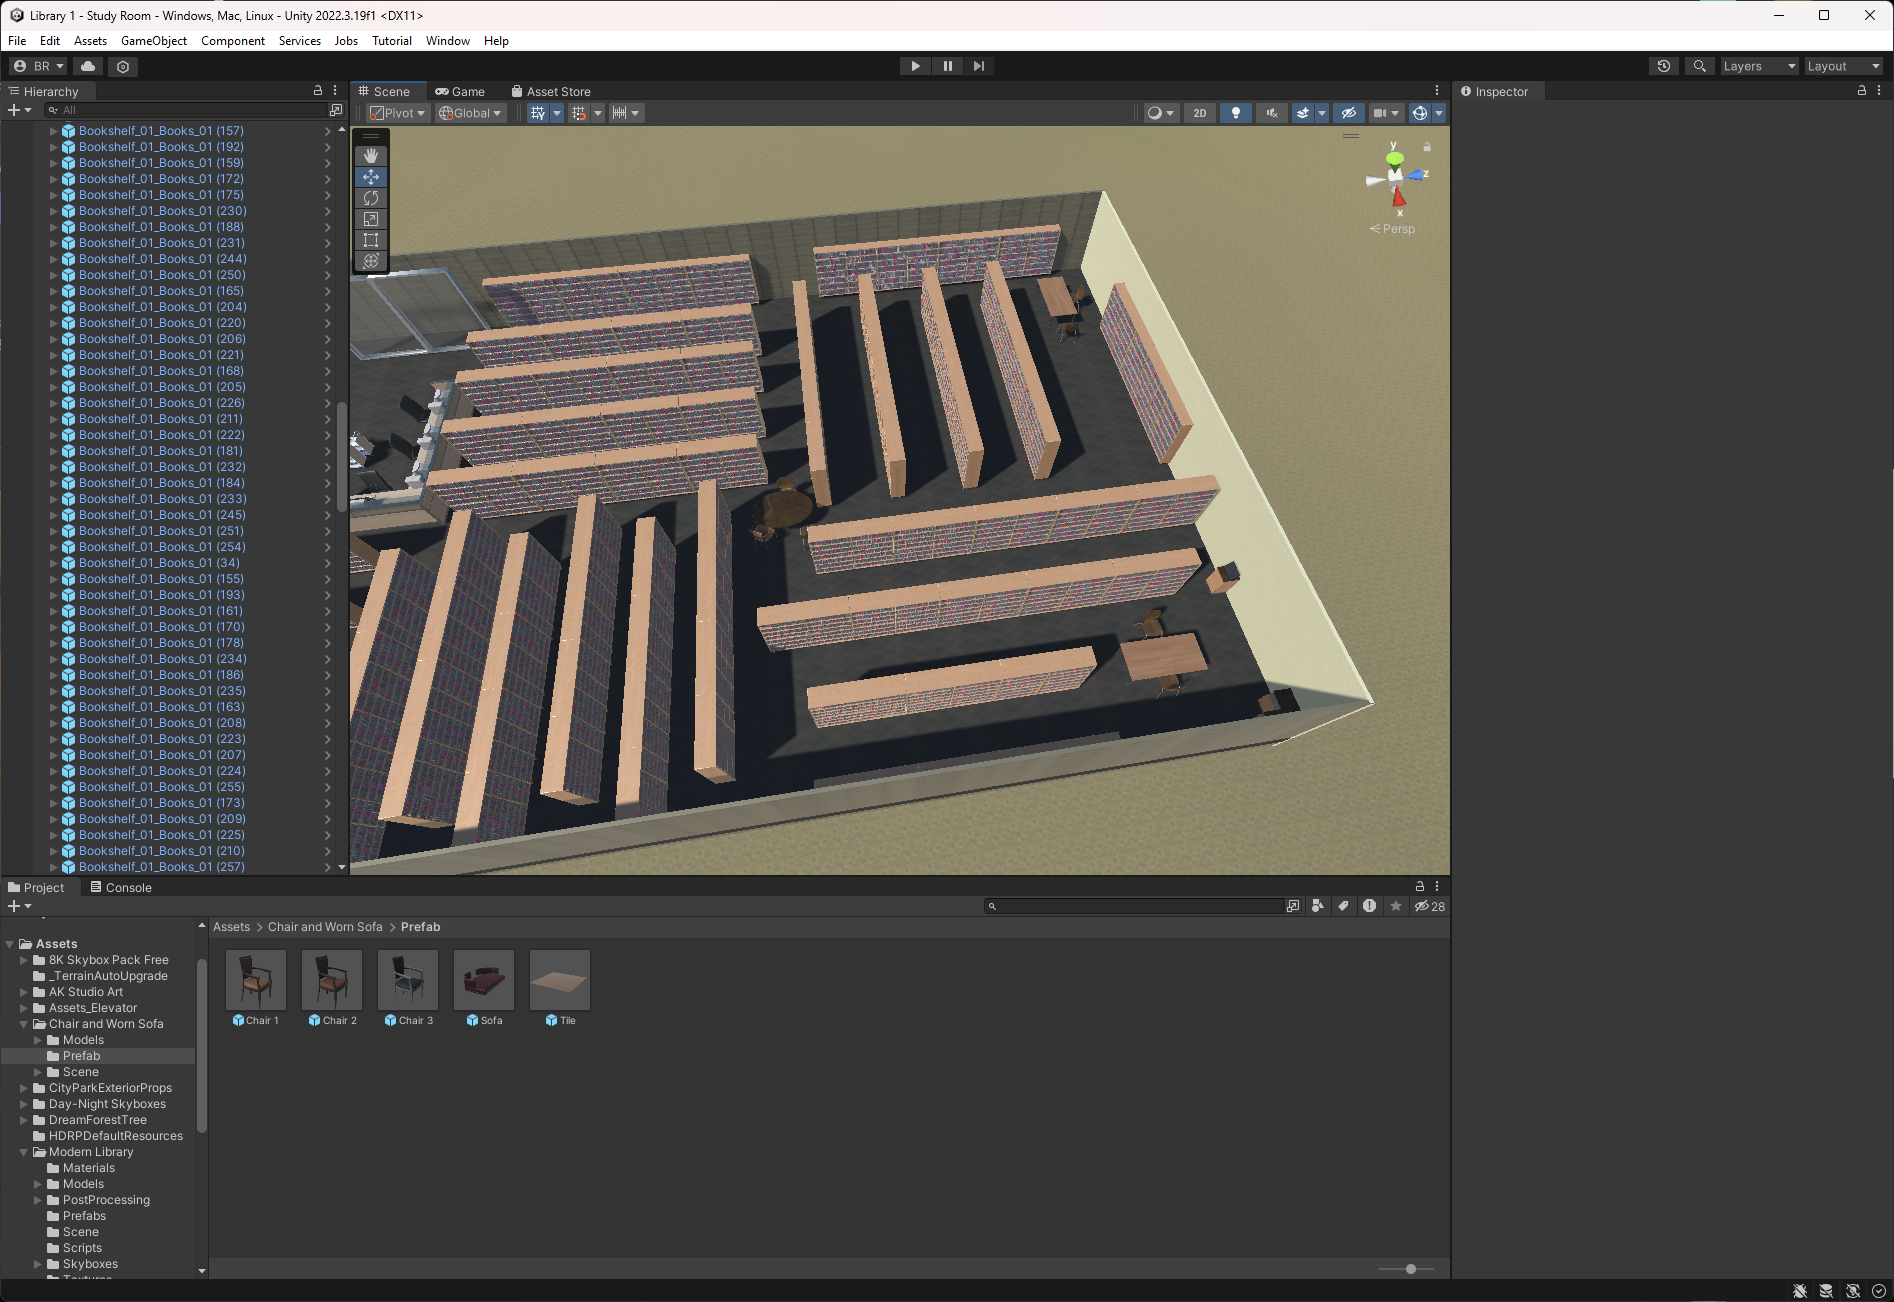The width and height of the screenshot is (1894, 1302).
Task: Click the Persp projection label
Action: pos(1393,229)
